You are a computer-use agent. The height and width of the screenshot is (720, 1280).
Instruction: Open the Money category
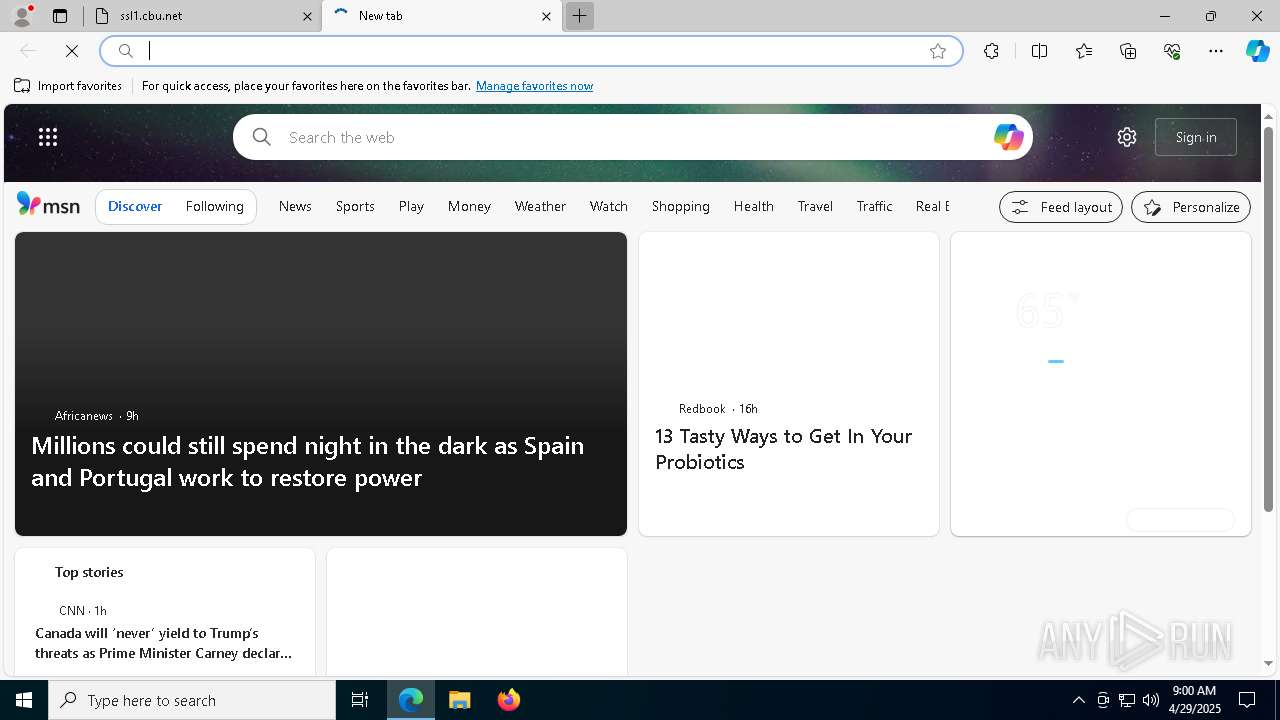pyautogui.click(x=469, y=206)
